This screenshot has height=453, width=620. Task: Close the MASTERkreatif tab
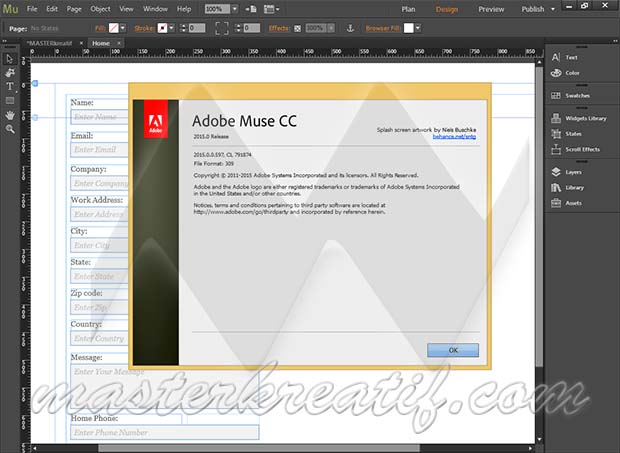(x=81, y=43)
